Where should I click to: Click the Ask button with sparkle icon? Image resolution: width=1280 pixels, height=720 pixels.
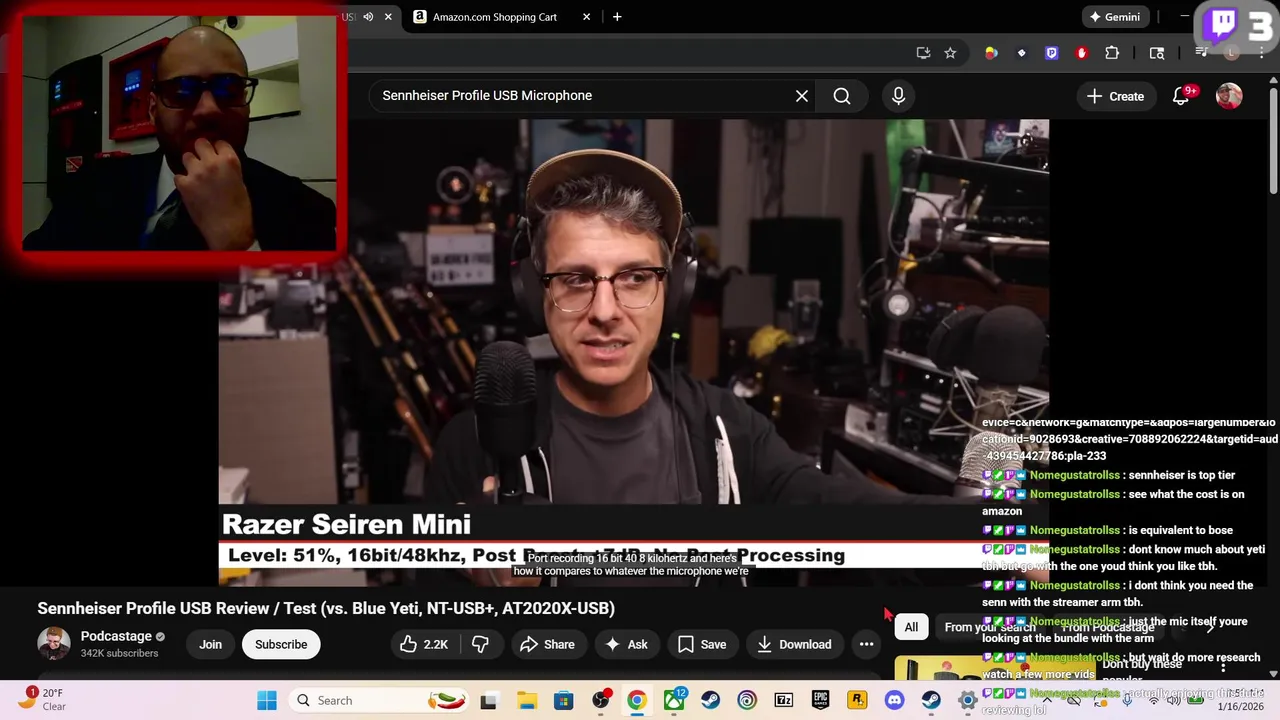click(x=626, y=644)
